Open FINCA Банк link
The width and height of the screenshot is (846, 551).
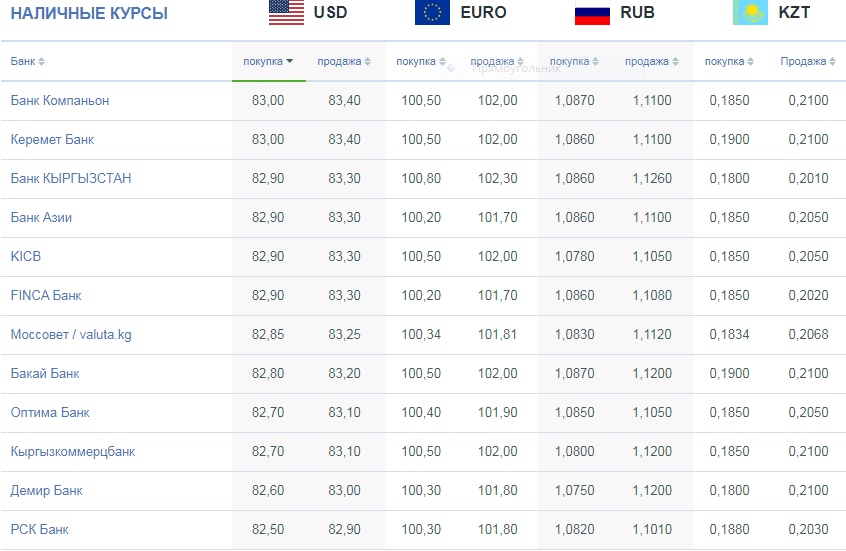pyautogui.click(x=46, y=296)
